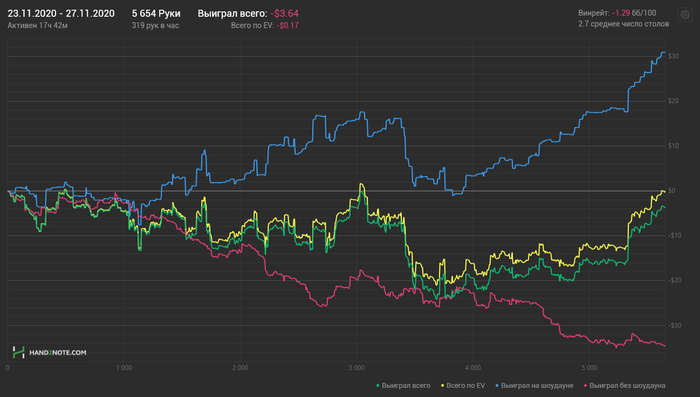The height and width of the screenshot is (397, 700).
Task: Click the "319 рук в час" stat
Action: pos(155,25)
